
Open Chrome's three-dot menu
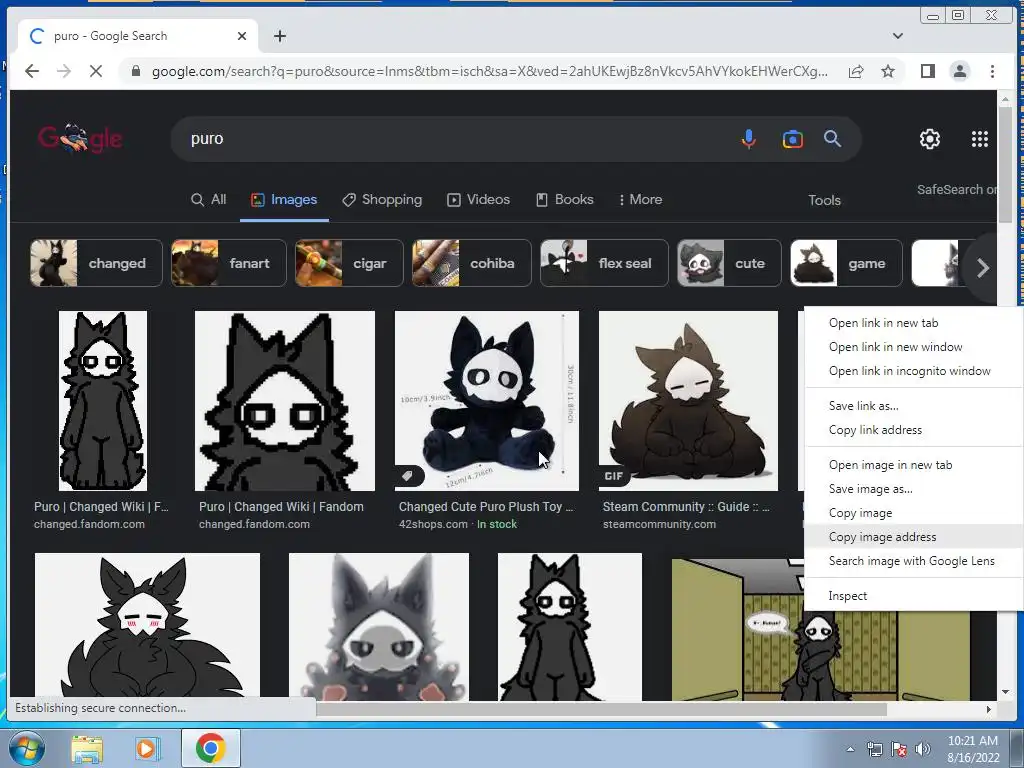(992, 71)
